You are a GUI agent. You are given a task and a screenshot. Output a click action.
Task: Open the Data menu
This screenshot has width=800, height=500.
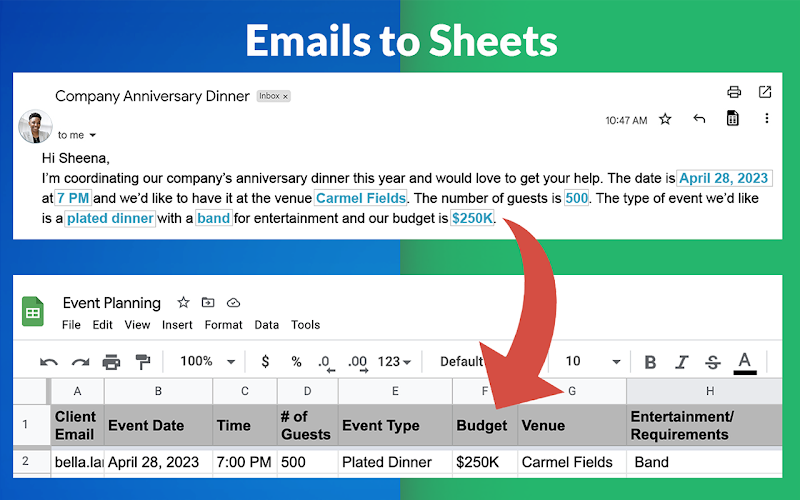[266, 325]
